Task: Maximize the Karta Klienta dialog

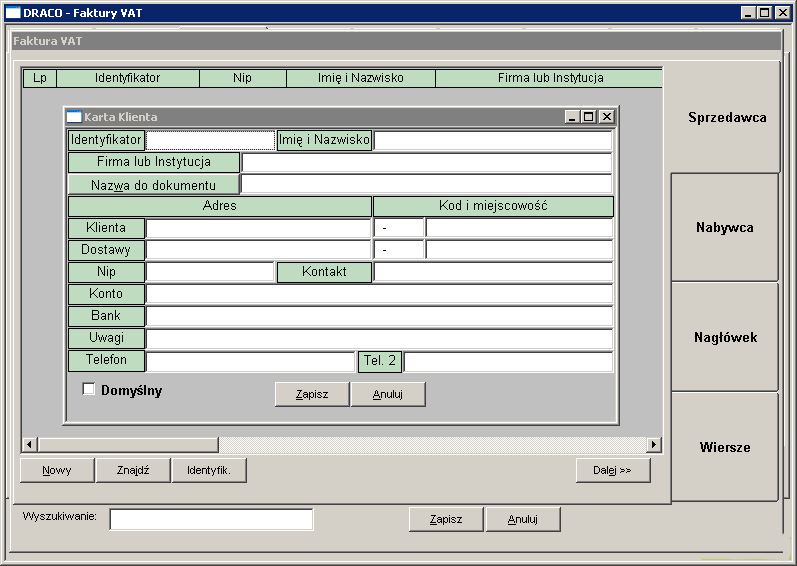Action: pos(589,117)
